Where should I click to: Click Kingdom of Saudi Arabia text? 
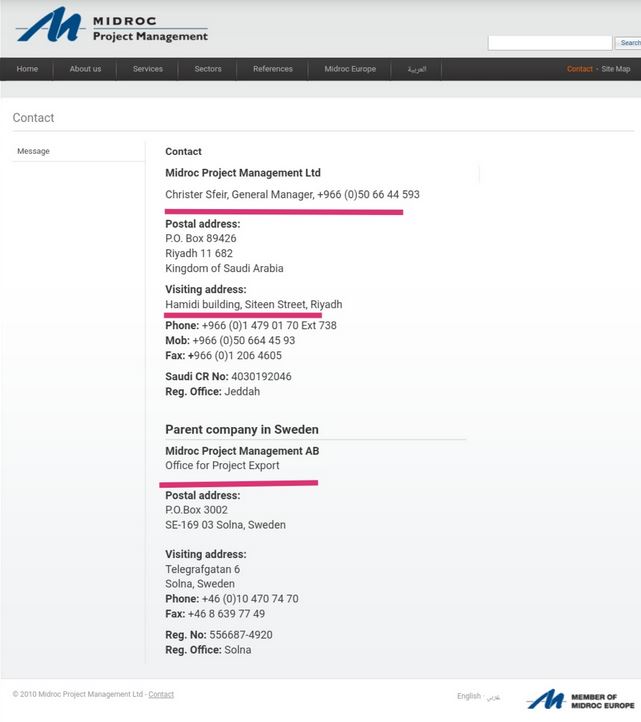point(224,268)
